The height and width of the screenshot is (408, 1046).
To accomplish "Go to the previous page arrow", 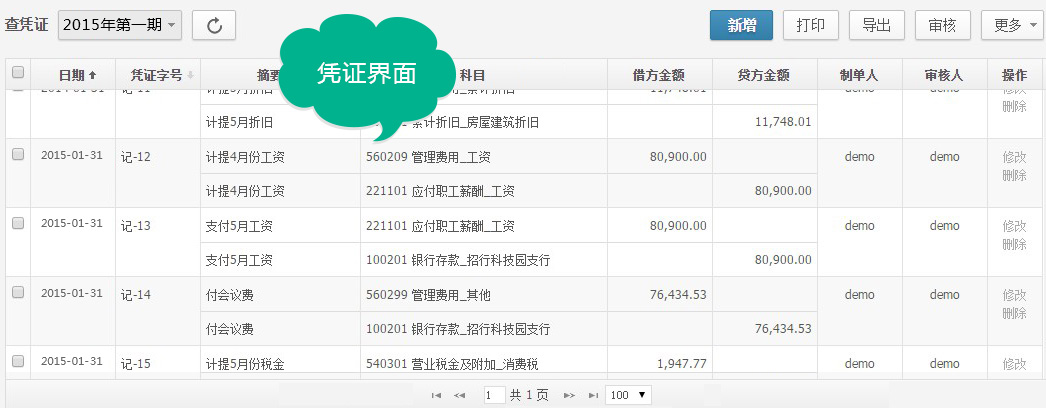I will pos(460,395).
